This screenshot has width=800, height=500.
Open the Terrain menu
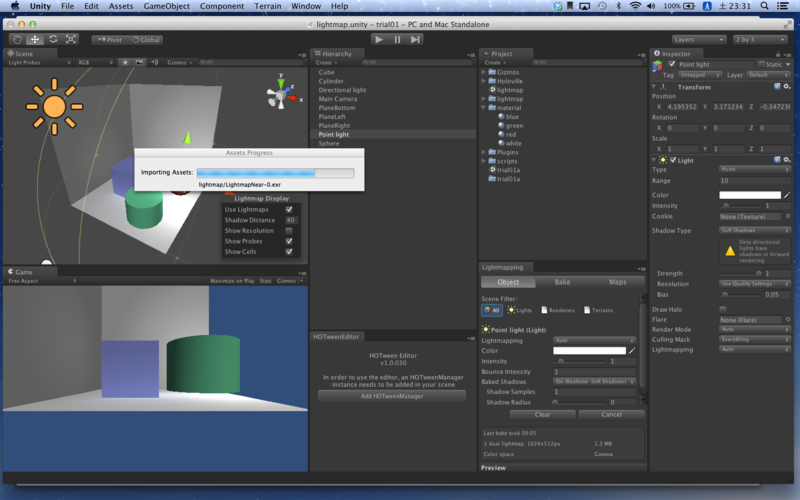tap(267, 6)
